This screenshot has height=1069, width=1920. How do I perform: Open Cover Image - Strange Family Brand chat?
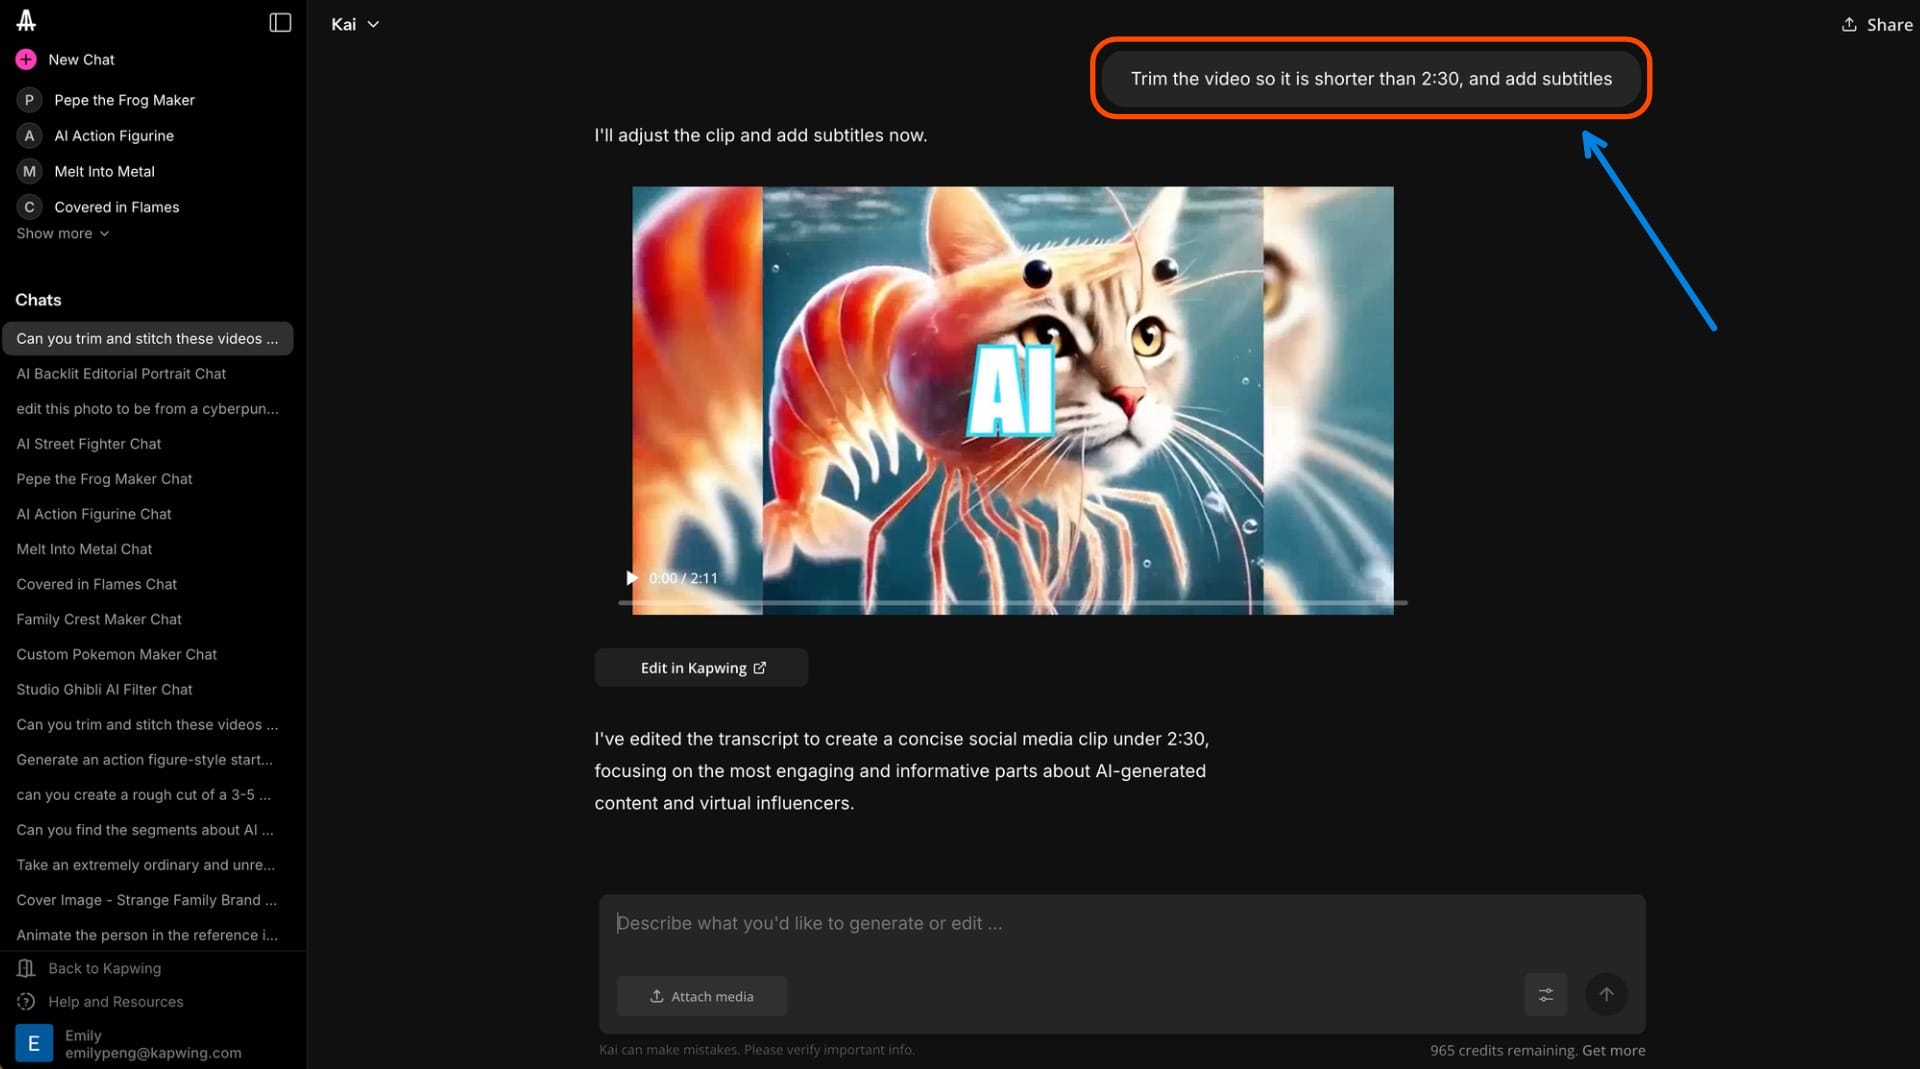click(x=146, y=899)
